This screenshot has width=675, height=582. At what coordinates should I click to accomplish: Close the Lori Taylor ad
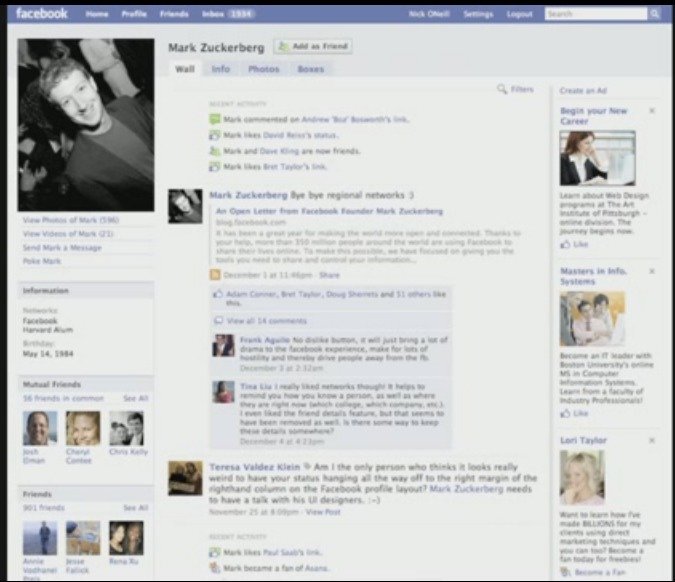click(652, 440)
